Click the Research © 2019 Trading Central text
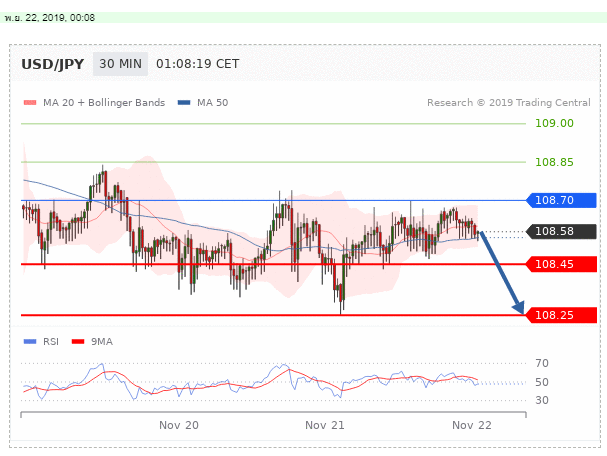The width and height of the screenshot is (607, 456). pos(509,103)
